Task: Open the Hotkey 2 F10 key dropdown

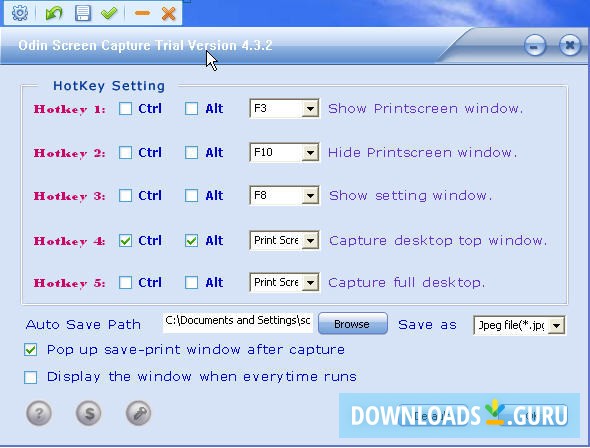Action: (x=310, y=152)
